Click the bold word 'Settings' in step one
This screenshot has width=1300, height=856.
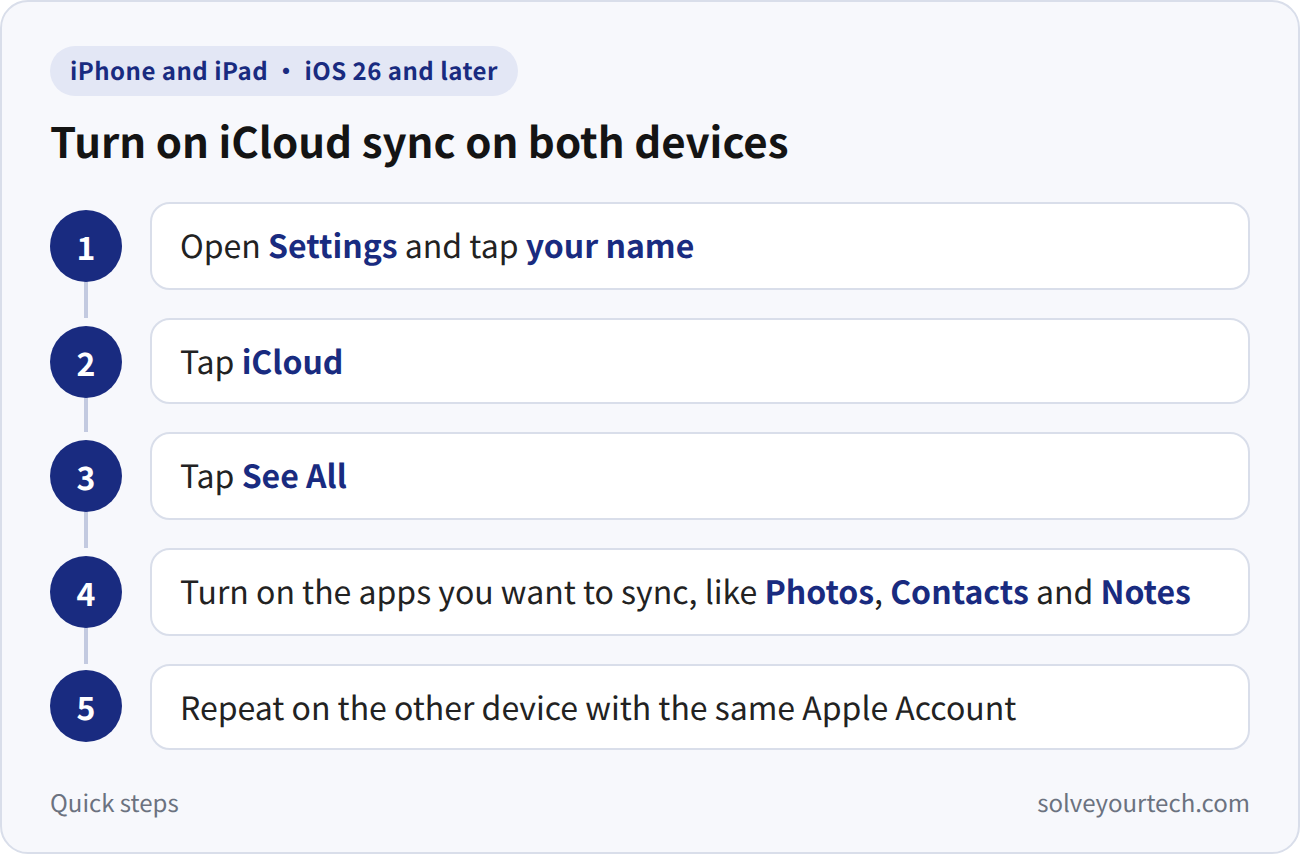pyautogui.click(x=333, y=247)
